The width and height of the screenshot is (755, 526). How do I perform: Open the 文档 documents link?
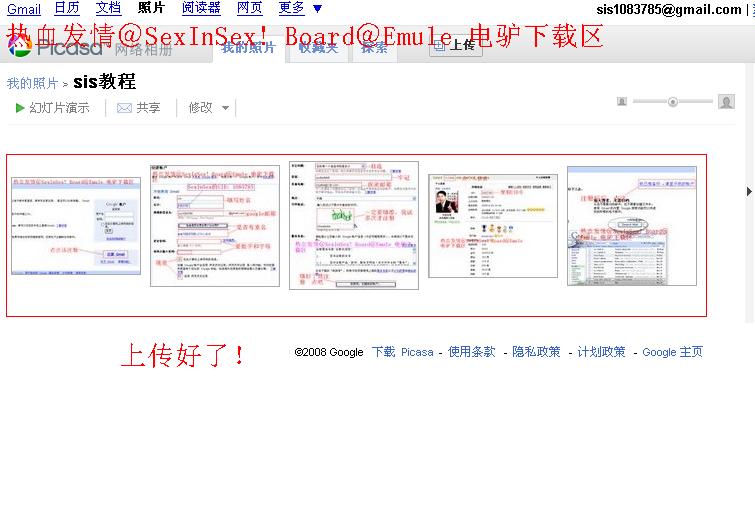coord(108,8)
